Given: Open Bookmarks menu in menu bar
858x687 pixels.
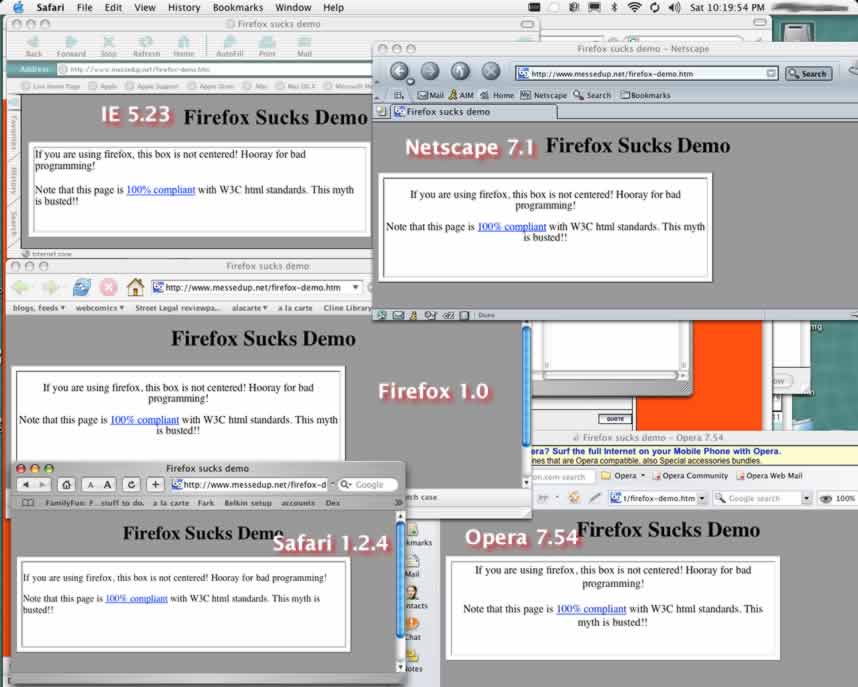Looking at the screenshot, I should pyautogui.click(x=237, y=8).
